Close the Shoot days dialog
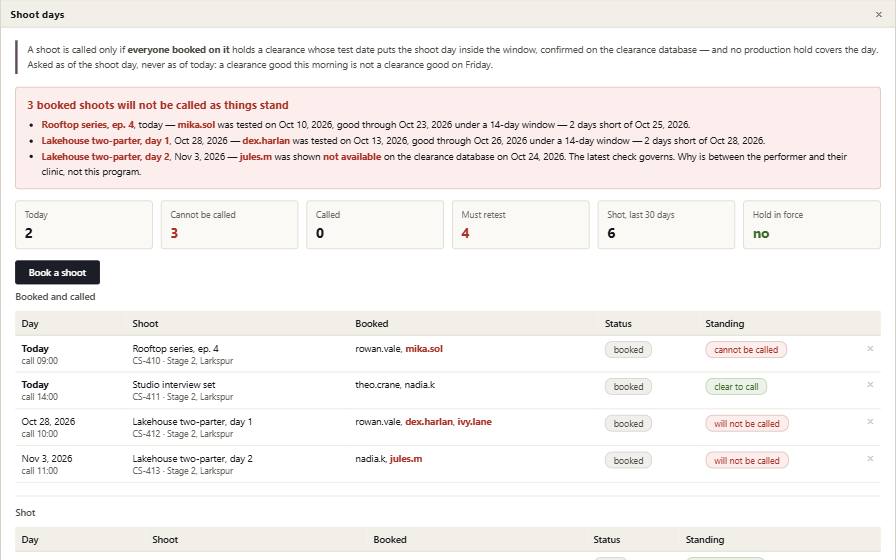 click(878, 15)
